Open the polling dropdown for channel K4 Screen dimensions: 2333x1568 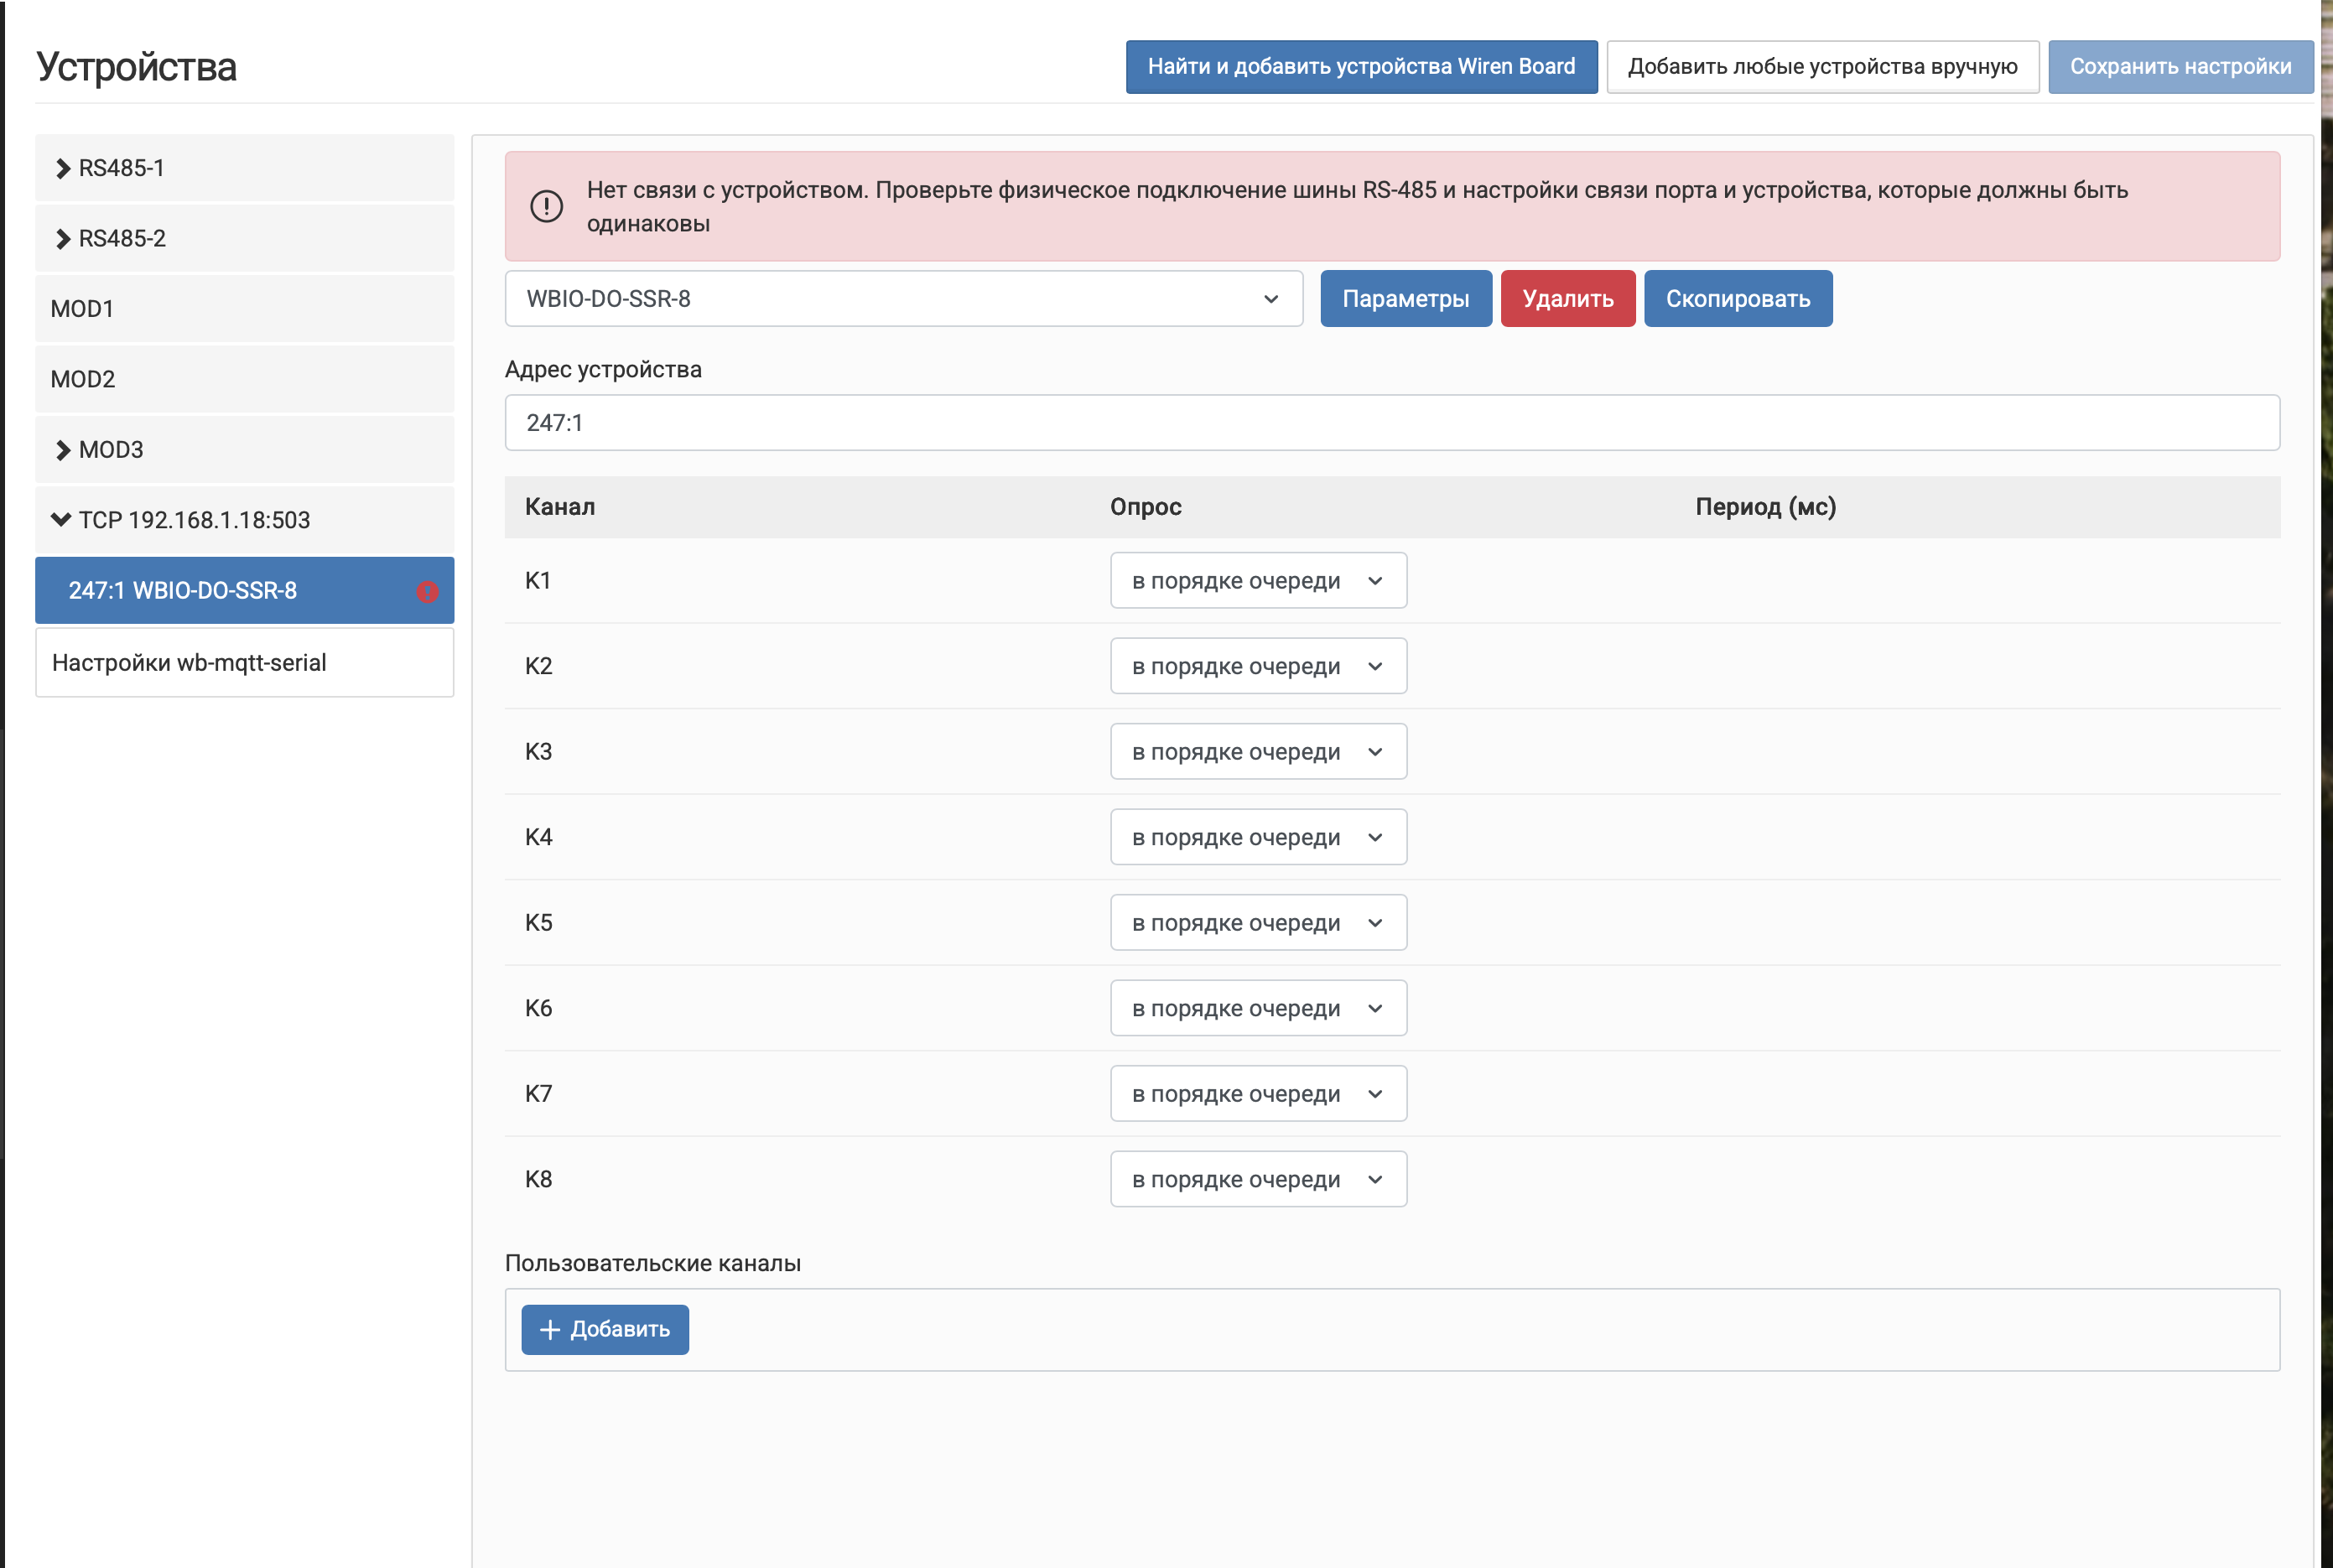pos(1257,837)
